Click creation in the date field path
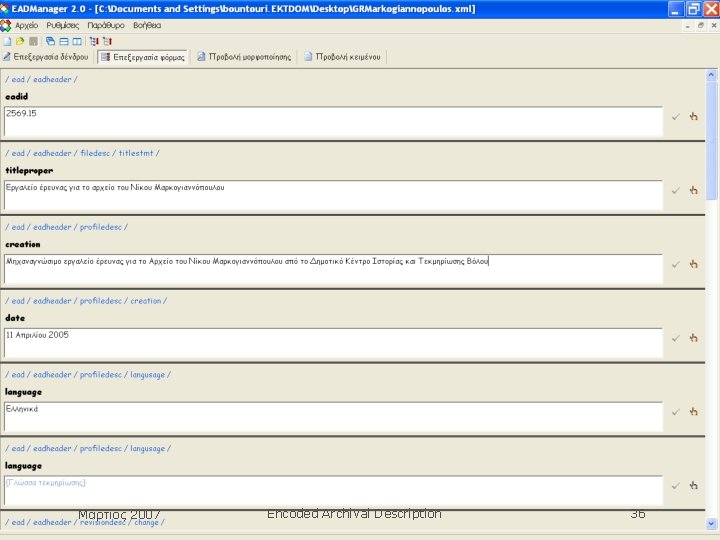The image size is (720, 540). [146, 301]
